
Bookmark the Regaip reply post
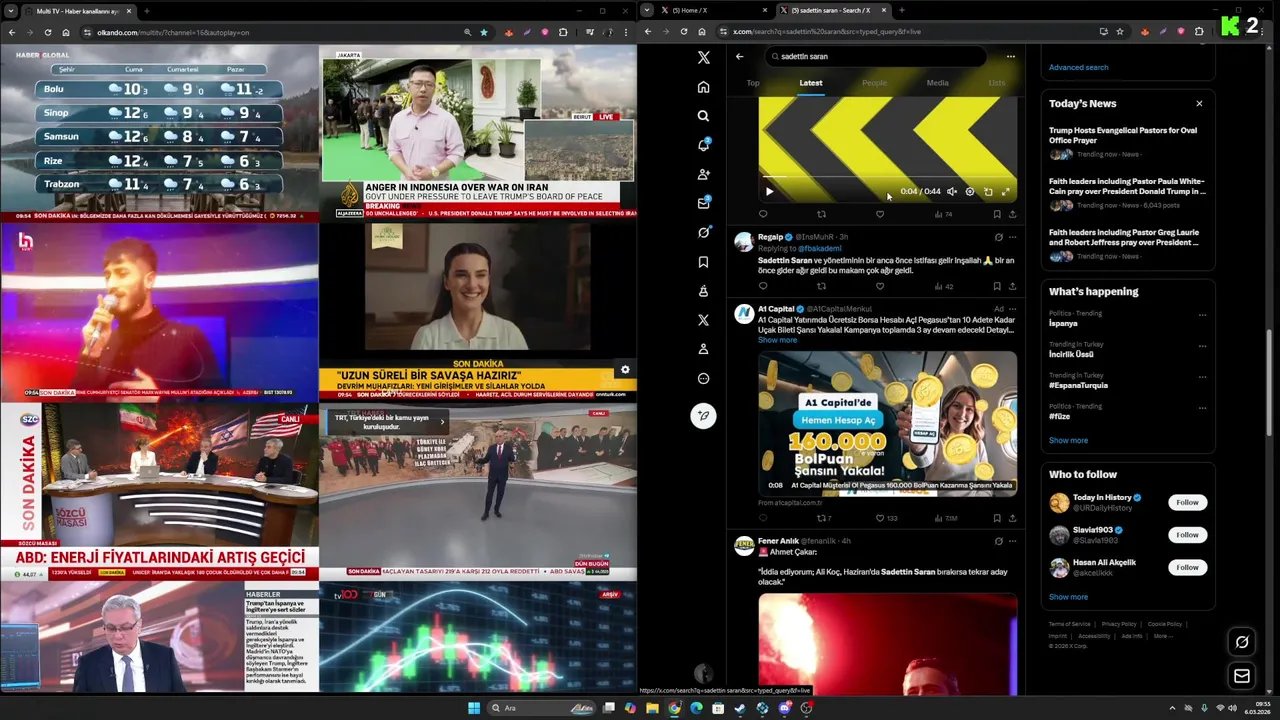click(997, 286)
